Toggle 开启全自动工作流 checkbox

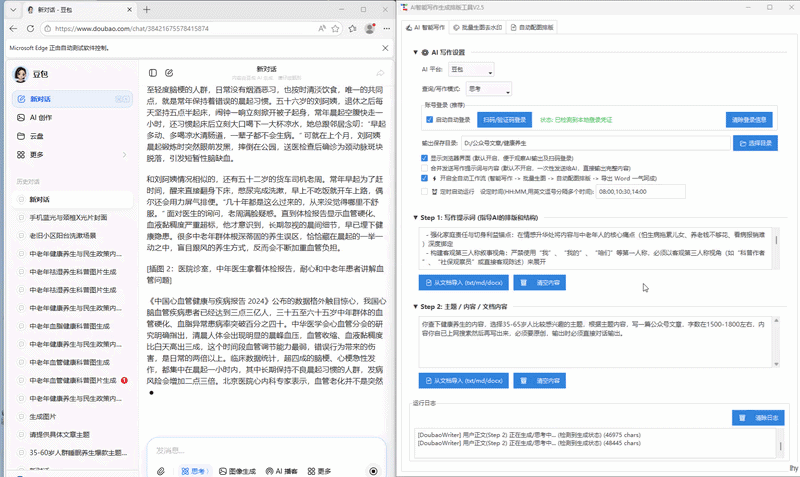424,178
